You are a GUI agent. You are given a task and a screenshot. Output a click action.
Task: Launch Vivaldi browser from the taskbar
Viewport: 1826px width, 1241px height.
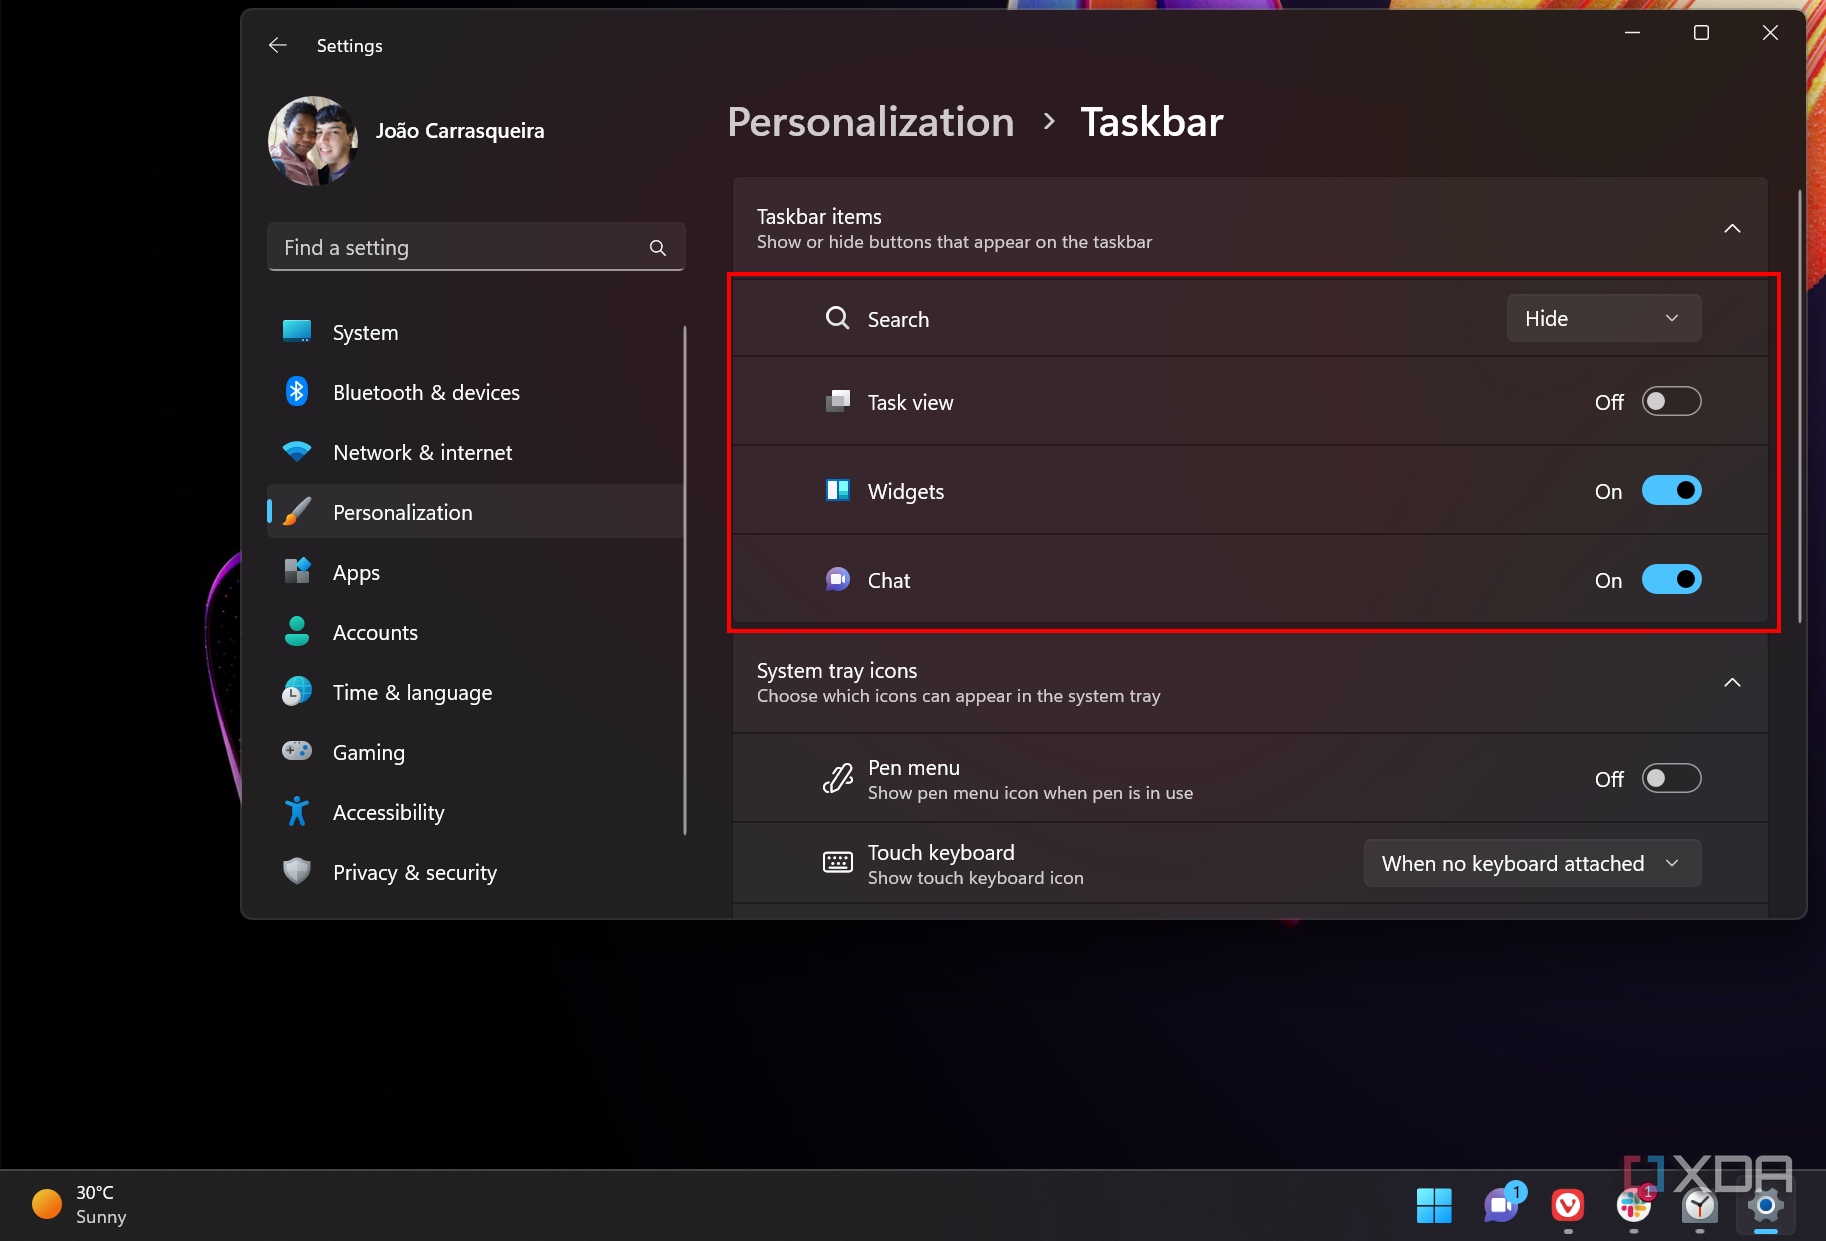[x=1567, y=1205]
